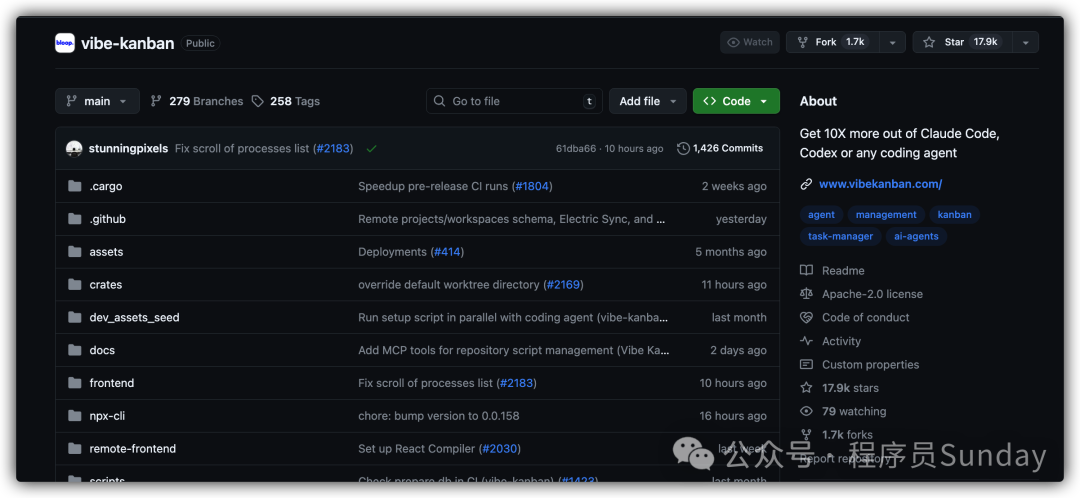Viewport: 1080px width, 498px height.
Task: Open PR #2169 link in crates row
Action: (563, 284)
